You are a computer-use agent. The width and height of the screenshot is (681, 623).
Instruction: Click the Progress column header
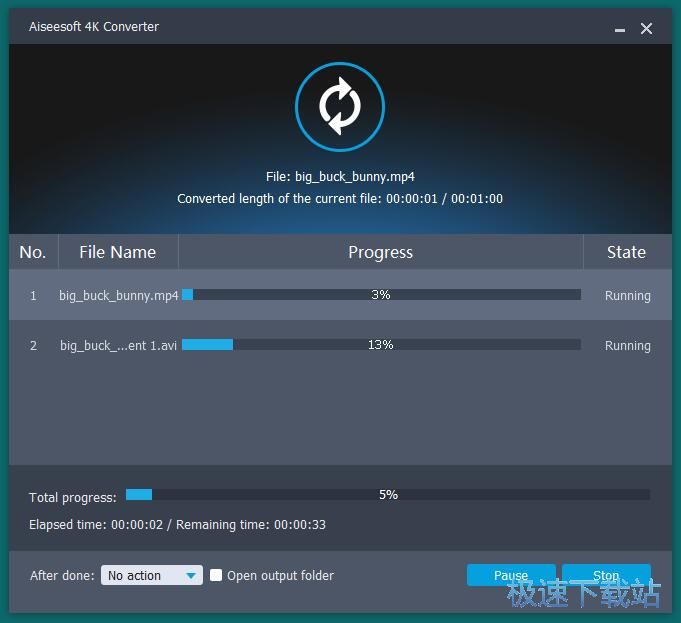coord(380,252)
